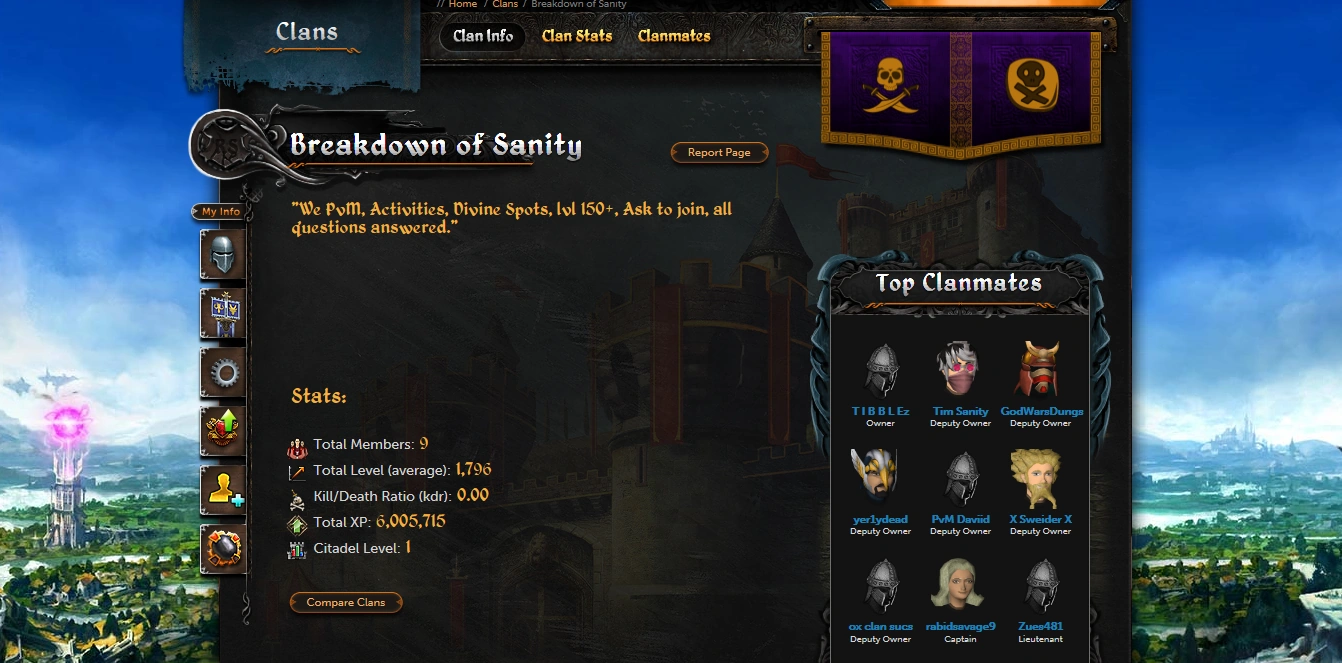Click the gear settings sidebar icon

point(222,373)
